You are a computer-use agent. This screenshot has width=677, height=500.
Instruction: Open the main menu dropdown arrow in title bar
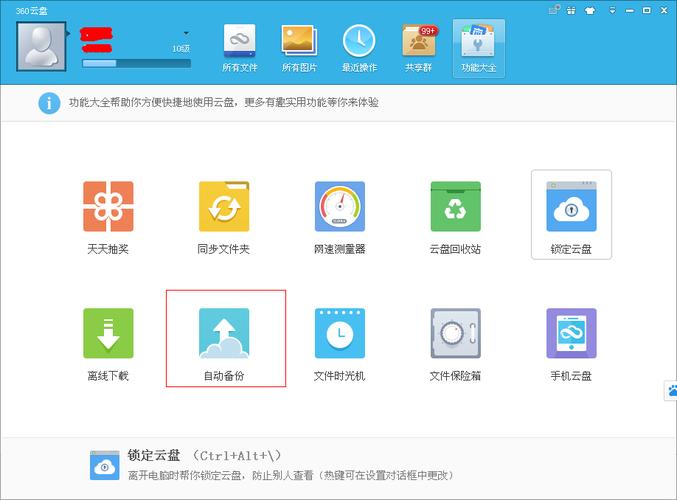[612, 10]
